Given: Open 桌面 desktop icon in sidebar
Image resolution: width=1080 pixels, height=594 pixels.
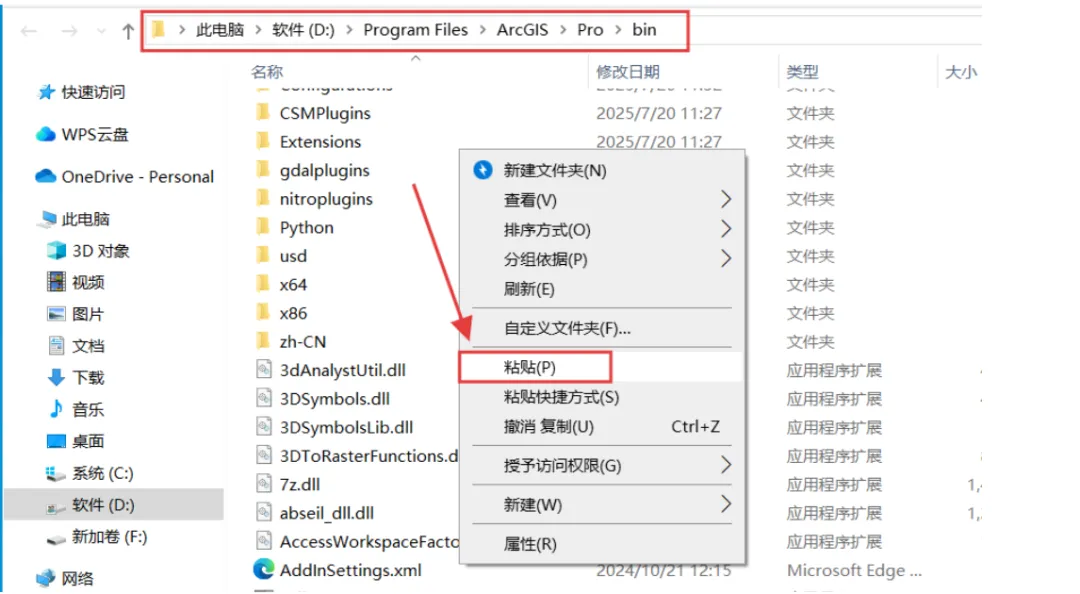Looking at the screenshot, I should pyautogui.click(x=56, y=441).
